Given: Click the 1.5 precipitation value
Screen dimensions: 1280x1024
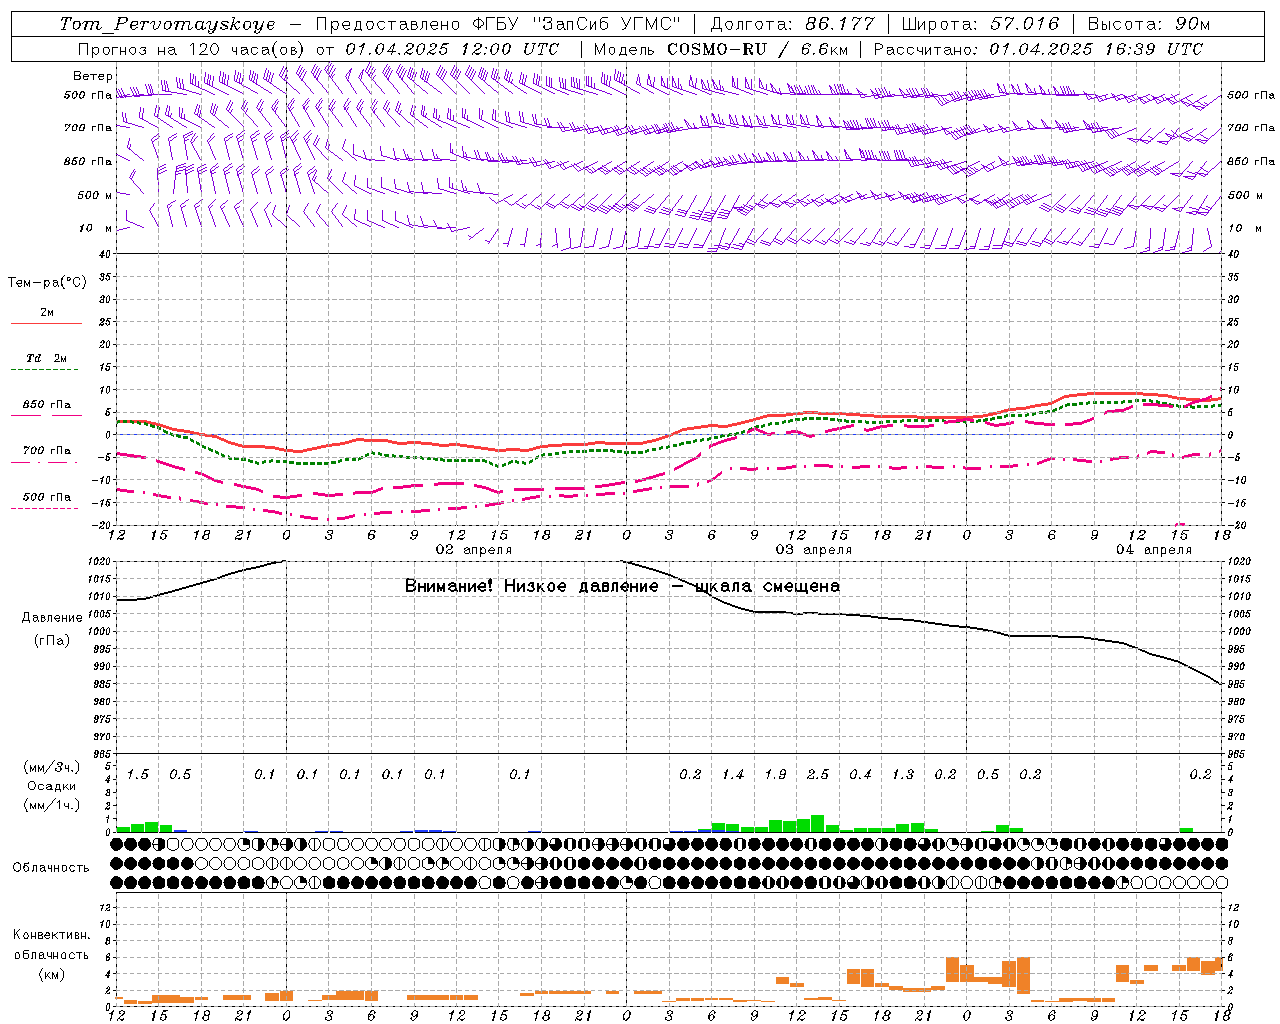Looking at the screenshot, I should 138,774.
